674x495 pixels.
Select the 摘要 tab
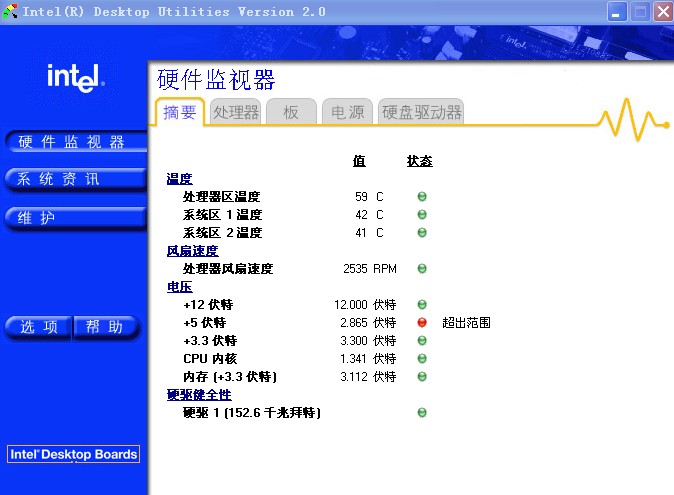[180, 112]
